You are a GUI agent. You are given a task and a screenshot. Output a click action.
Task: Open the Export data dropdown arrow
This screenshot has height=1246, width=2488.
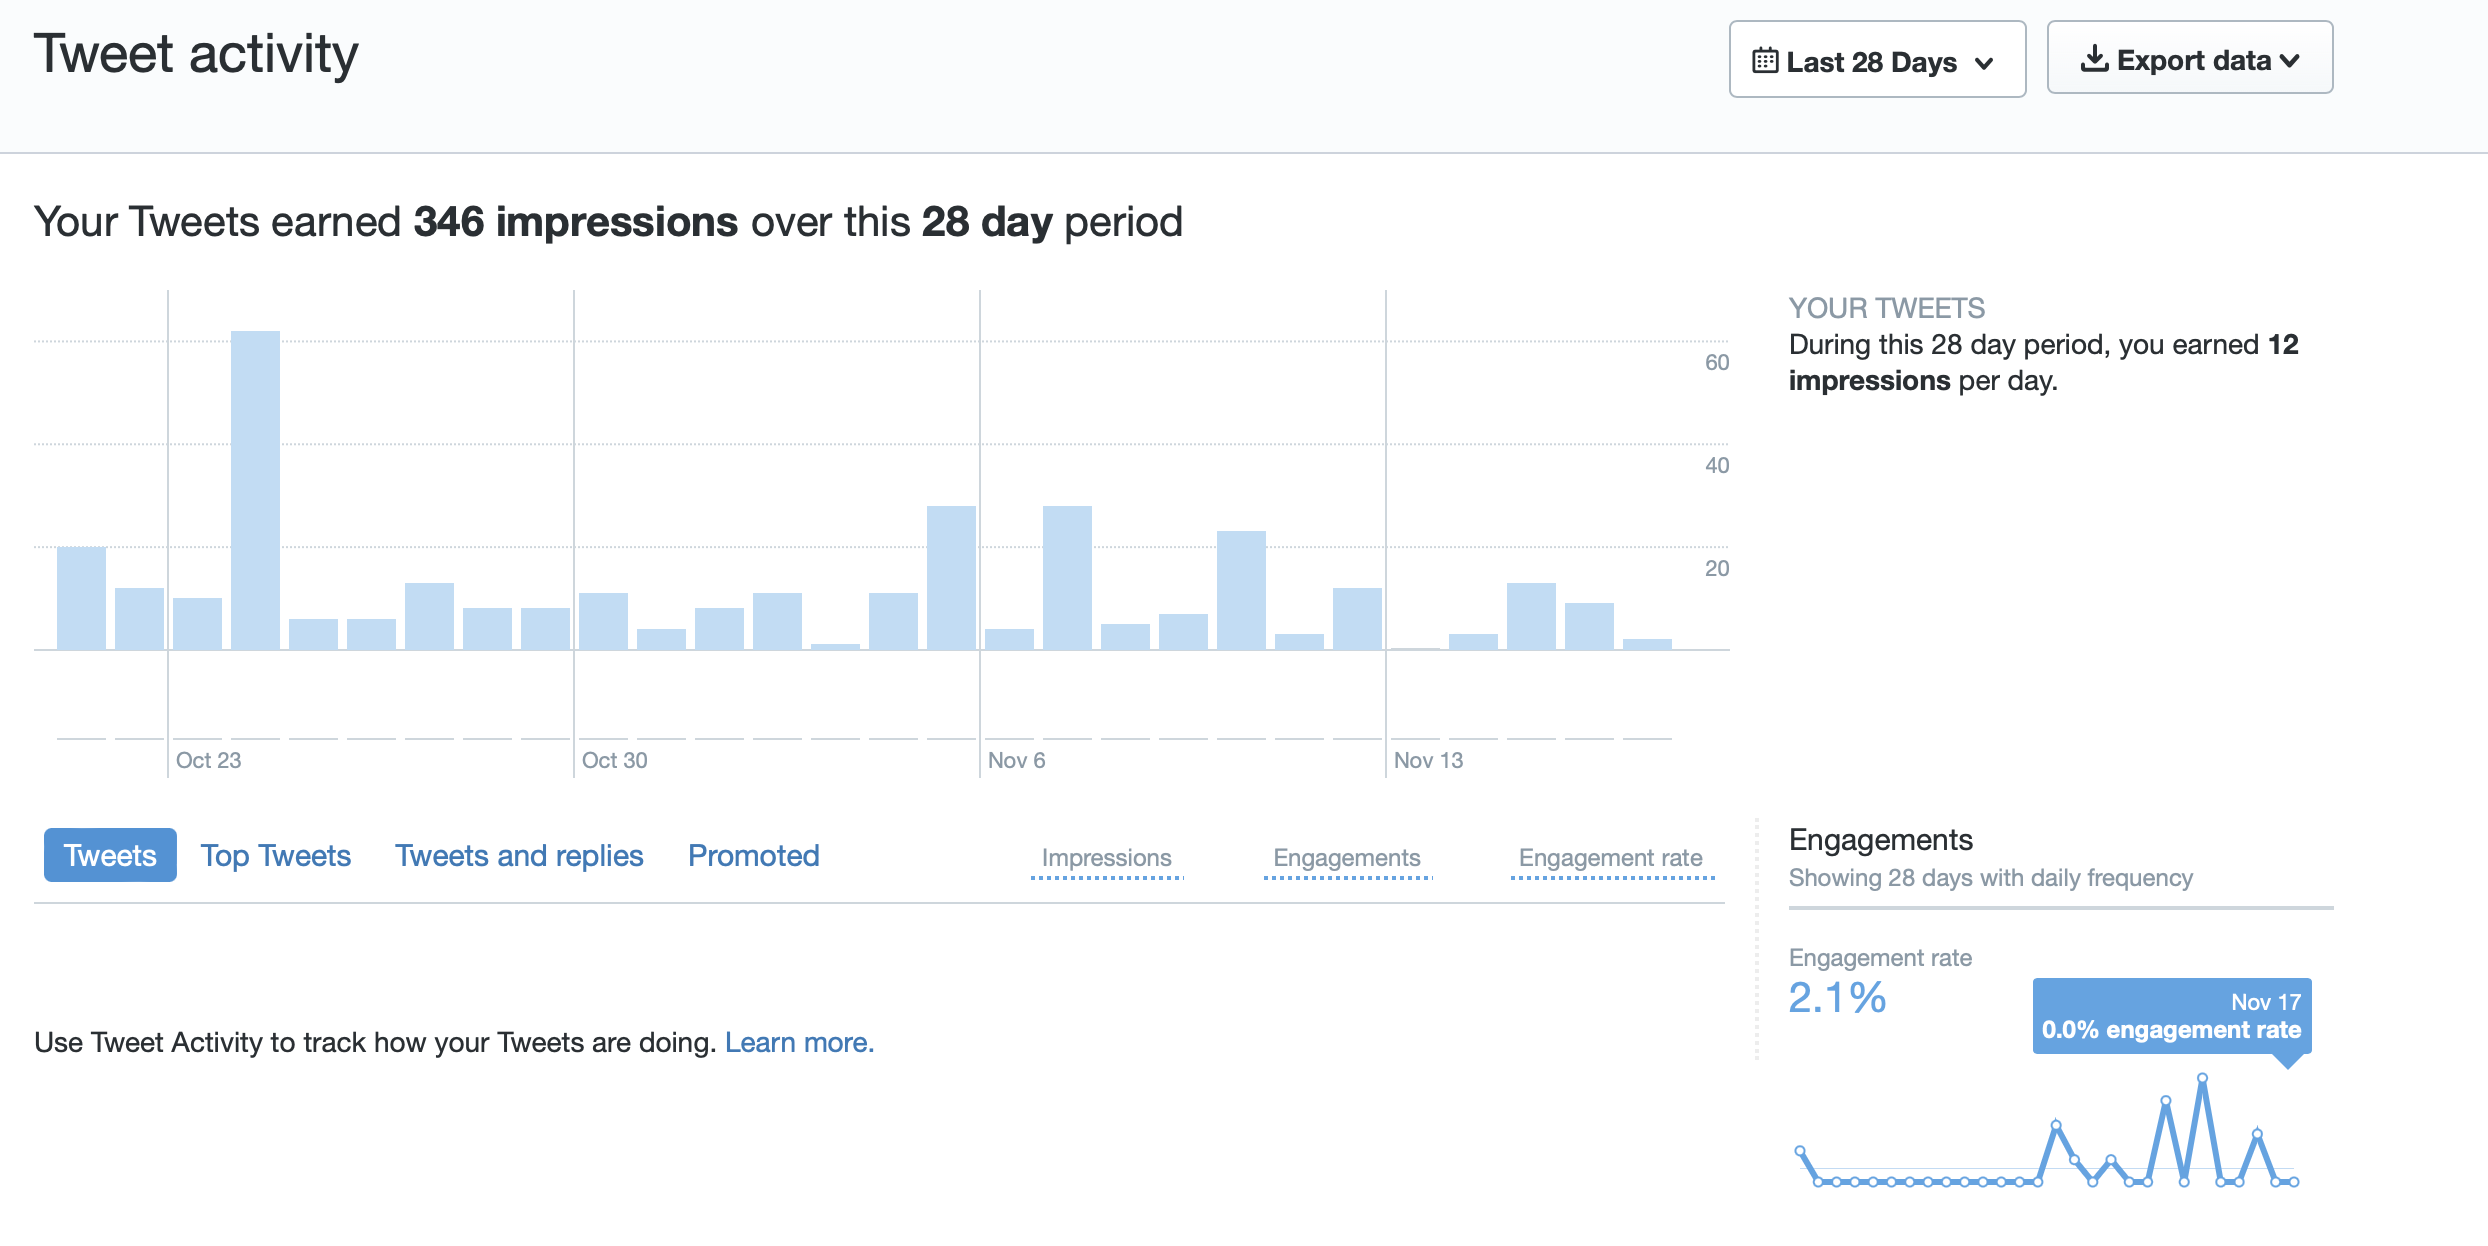tap(2290, 61)
